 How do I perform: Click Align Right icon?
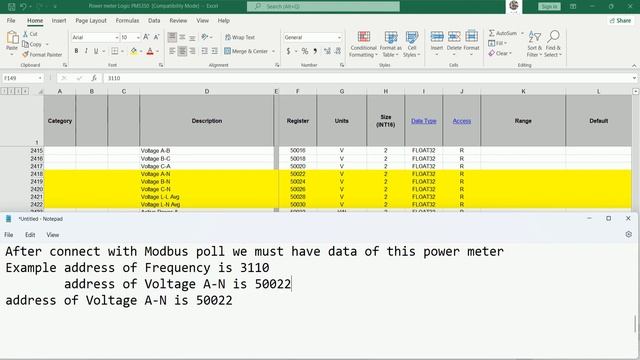pyautogui.click(x=192, y=51)
